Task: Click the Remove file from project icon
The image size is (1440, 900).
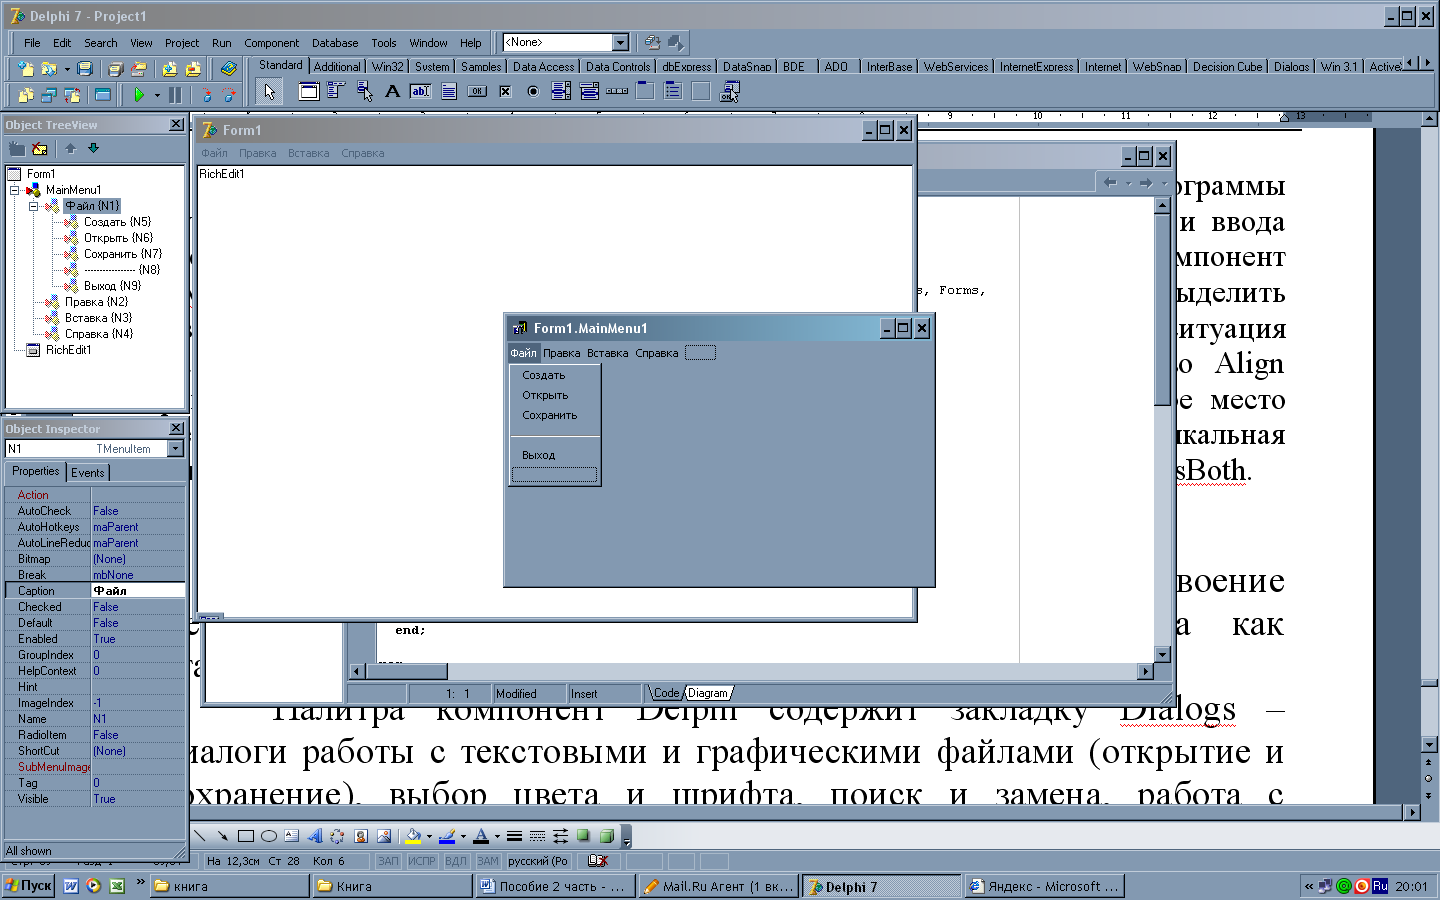Action: 193,68
